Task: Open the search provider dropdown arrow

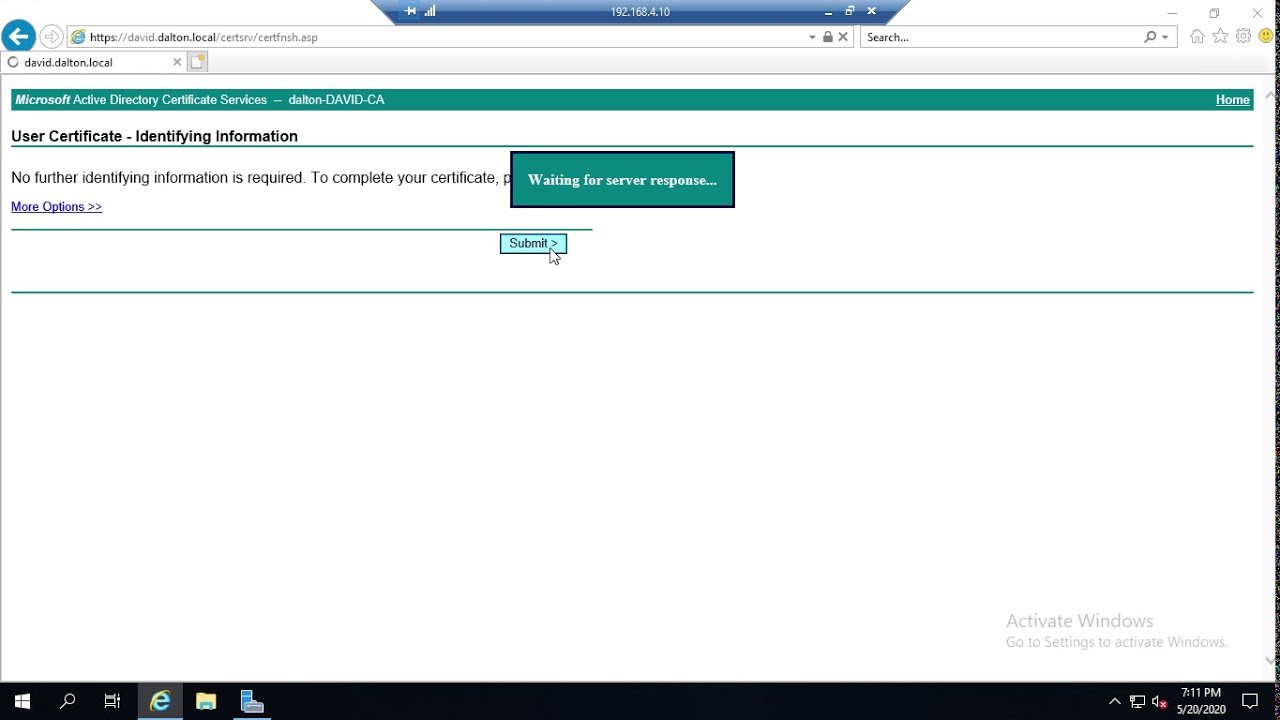Action: [x=1165, y=37]
